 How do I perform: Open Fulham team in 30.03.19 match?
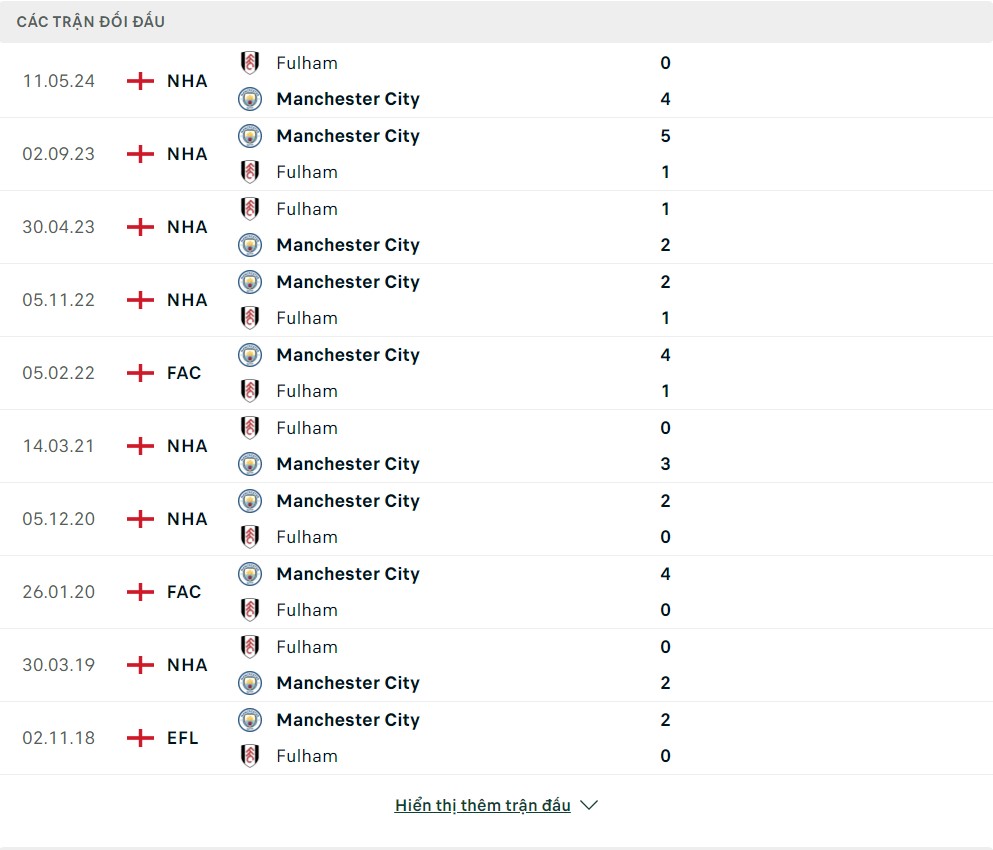tap(307, 647)
